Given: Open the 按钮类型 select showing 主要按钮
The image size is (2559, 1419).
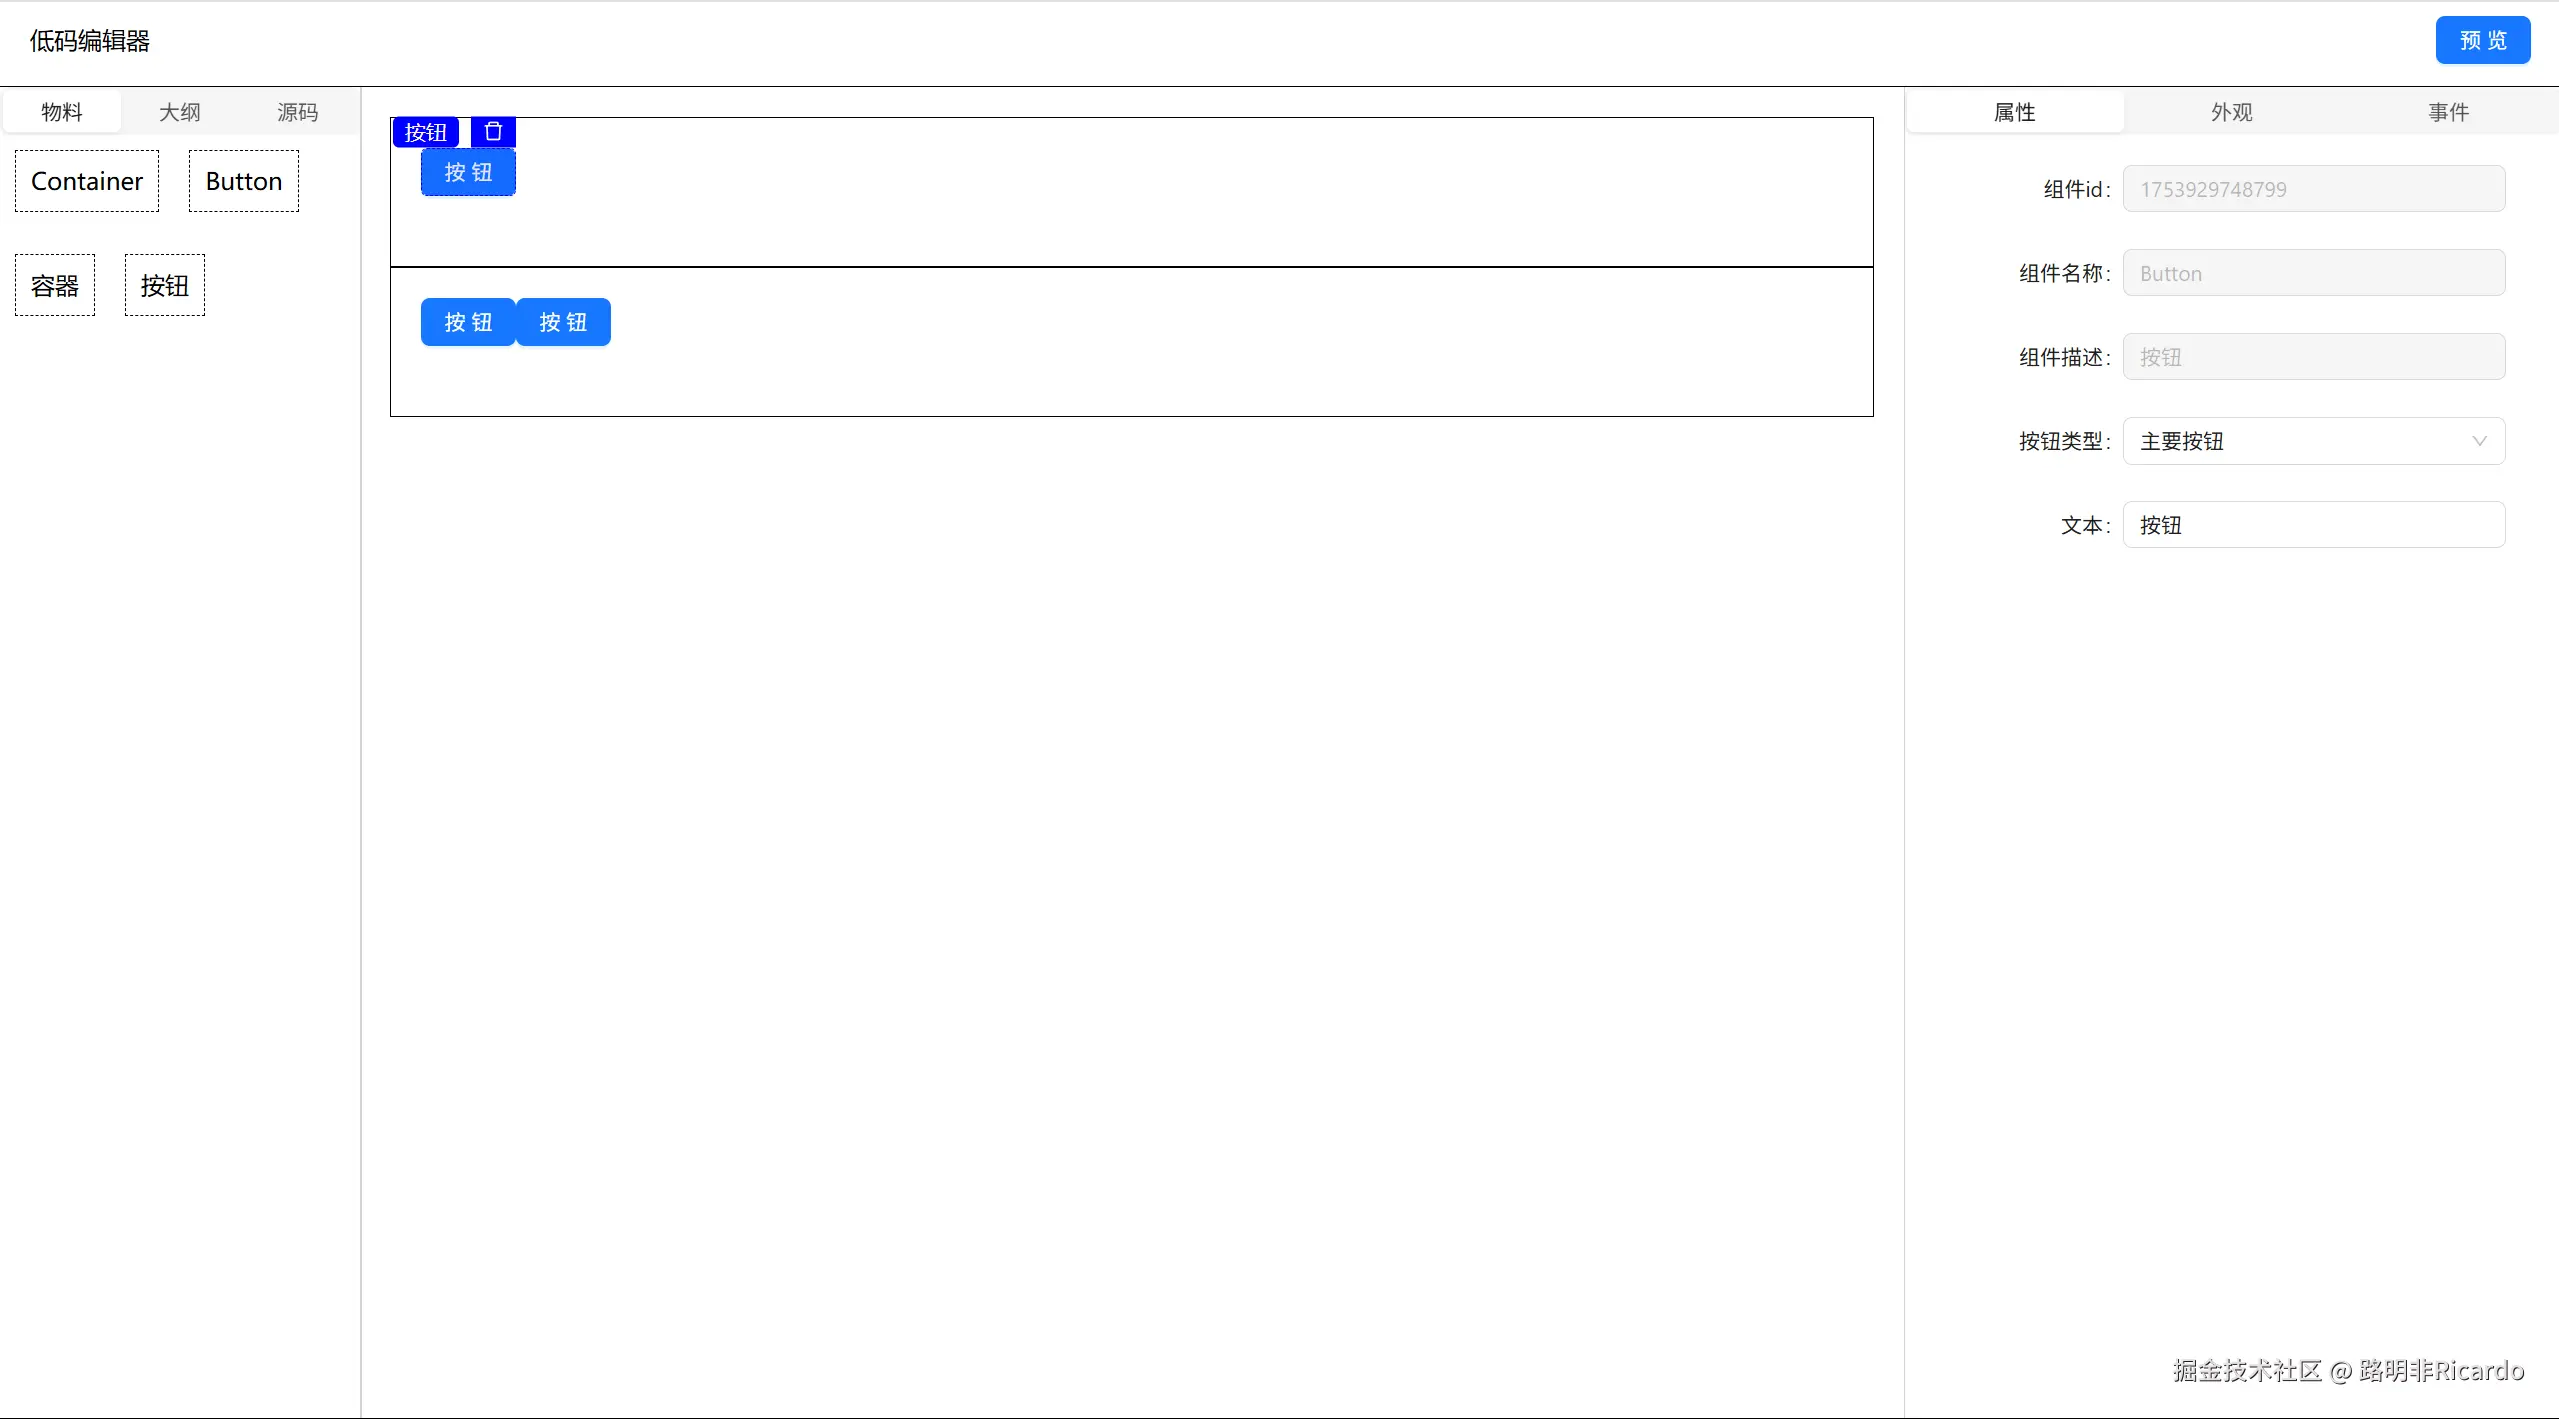Looking at the screenshot, I should click(2300, 441).
